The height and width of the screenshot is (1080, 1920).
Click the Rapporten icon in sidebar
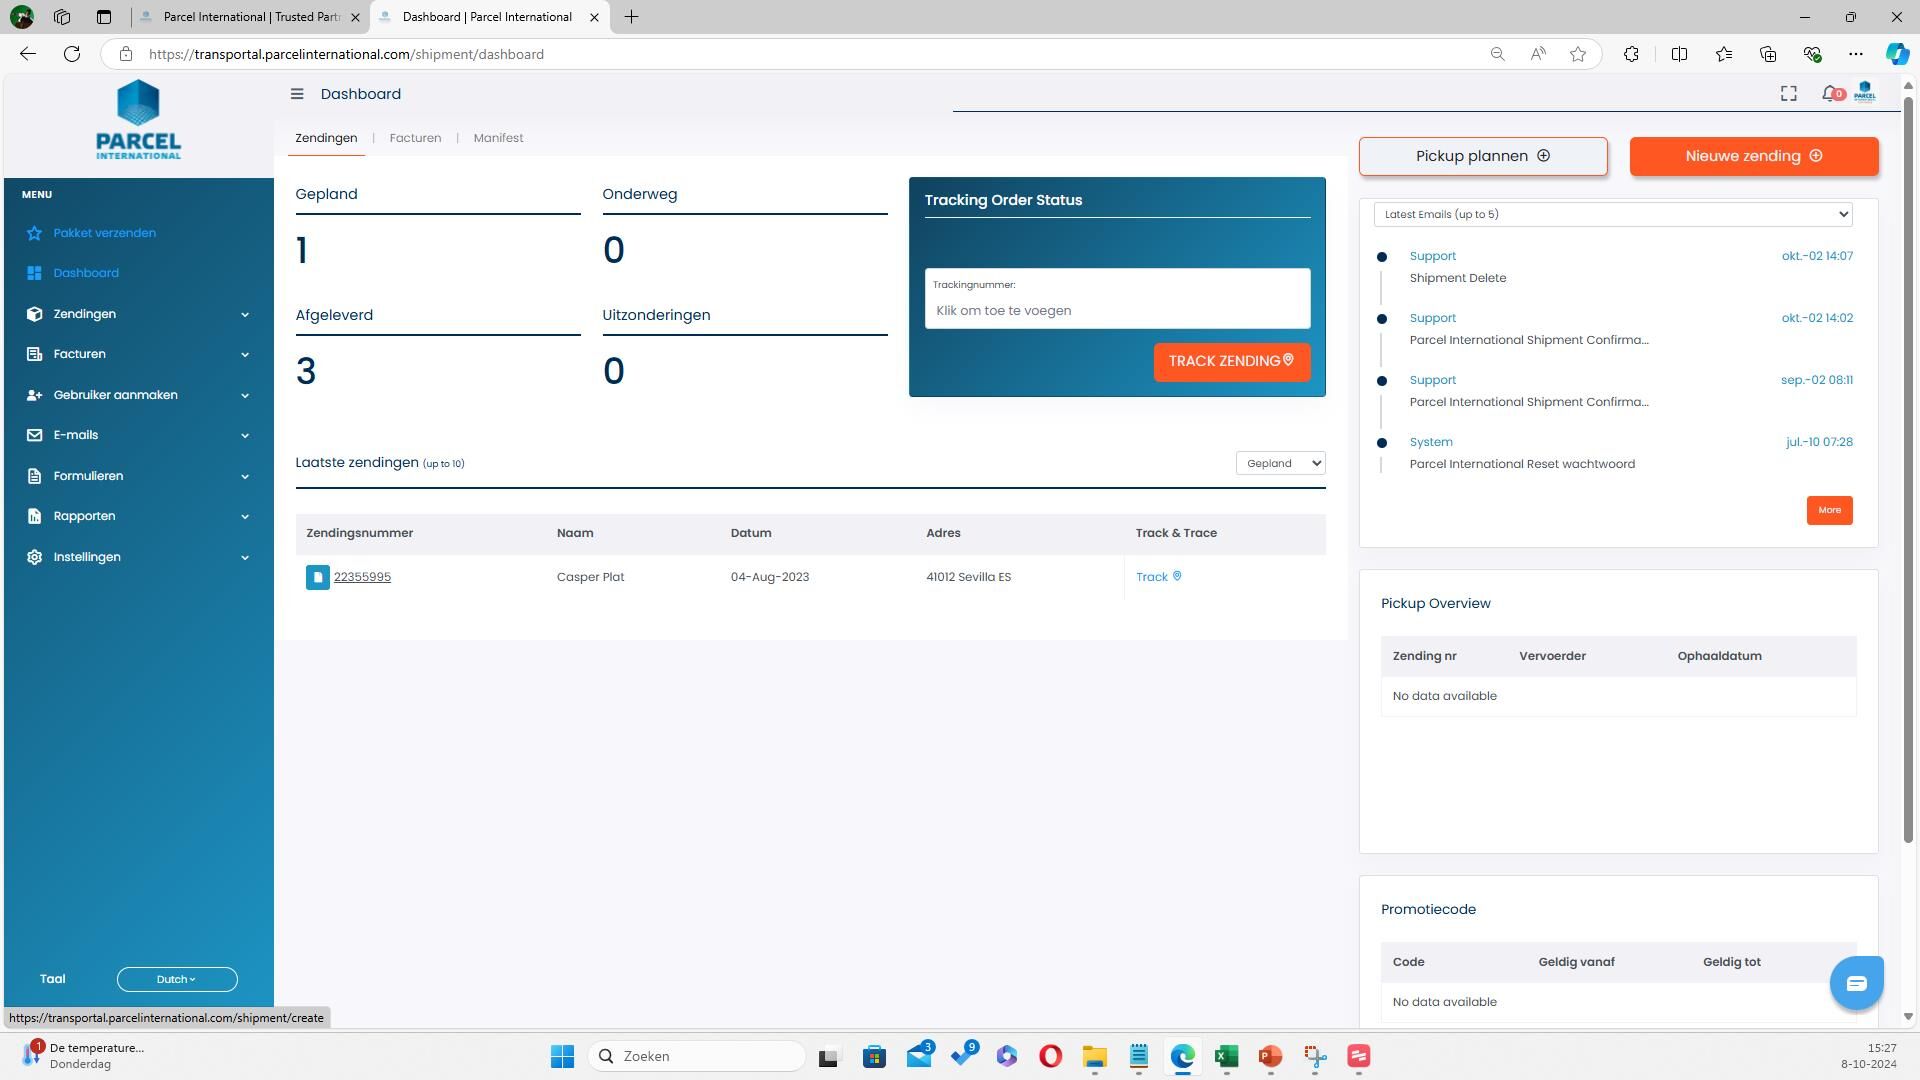click(34, 517)
